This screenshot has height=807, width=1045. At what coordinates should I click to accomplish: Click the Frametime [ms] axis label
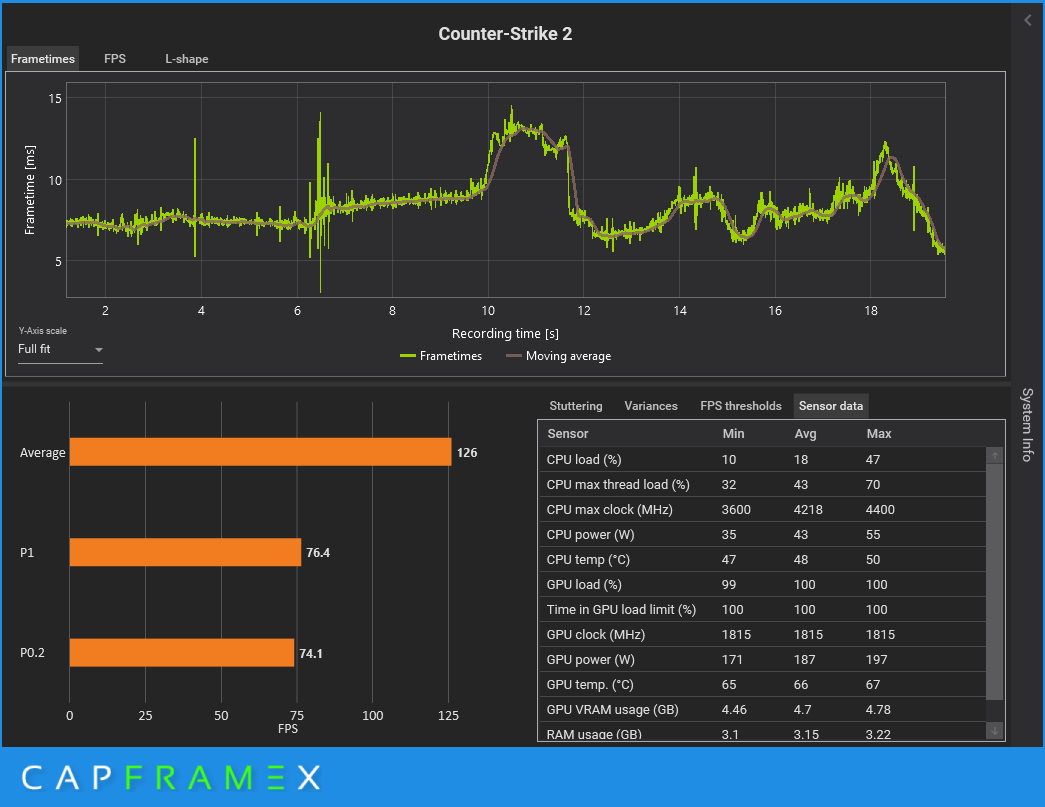coord(29,190)
